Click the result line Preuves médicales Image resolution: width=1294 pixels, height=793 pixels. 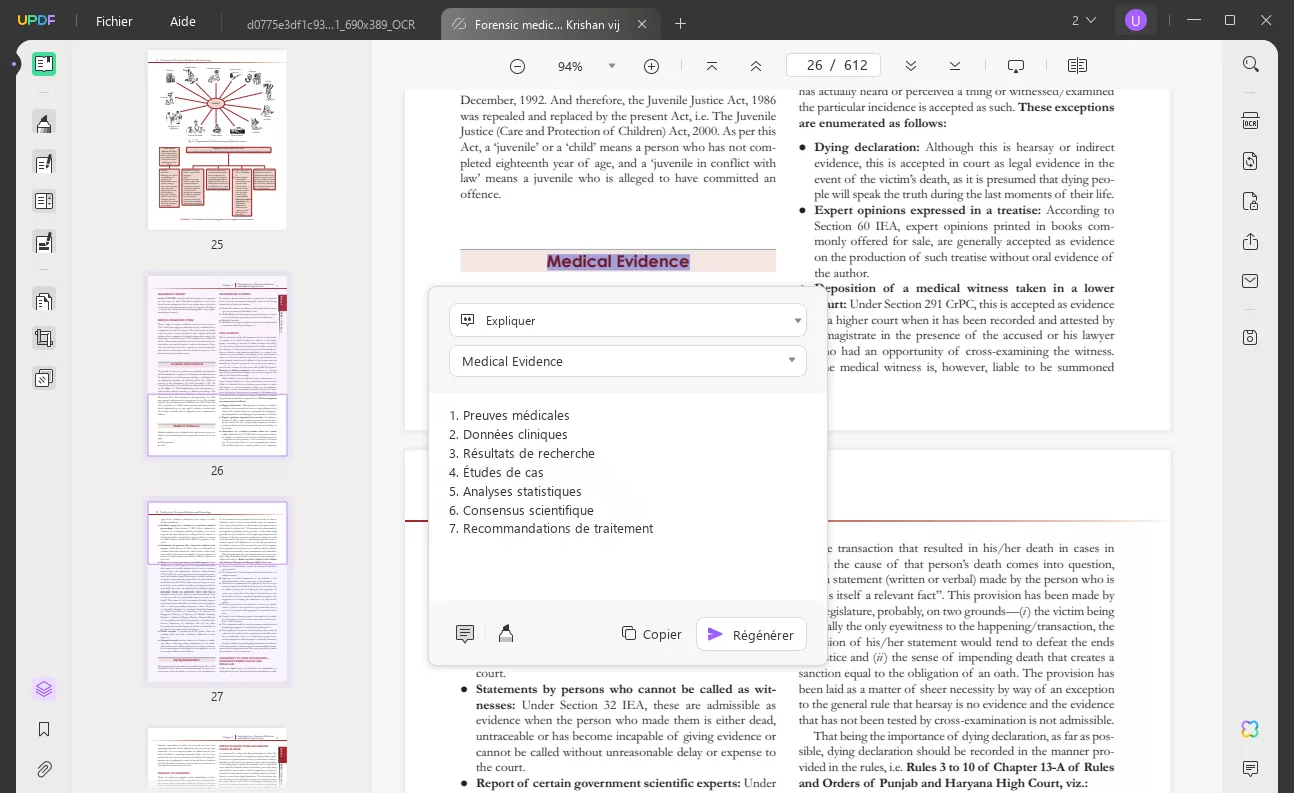(516, 415)
